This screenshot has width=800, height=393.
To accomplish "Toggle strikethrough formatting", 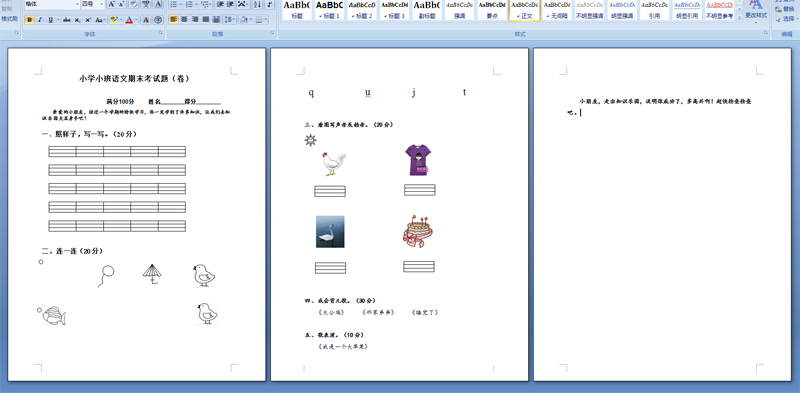I will pyautogui.click(x=67, y=19).
